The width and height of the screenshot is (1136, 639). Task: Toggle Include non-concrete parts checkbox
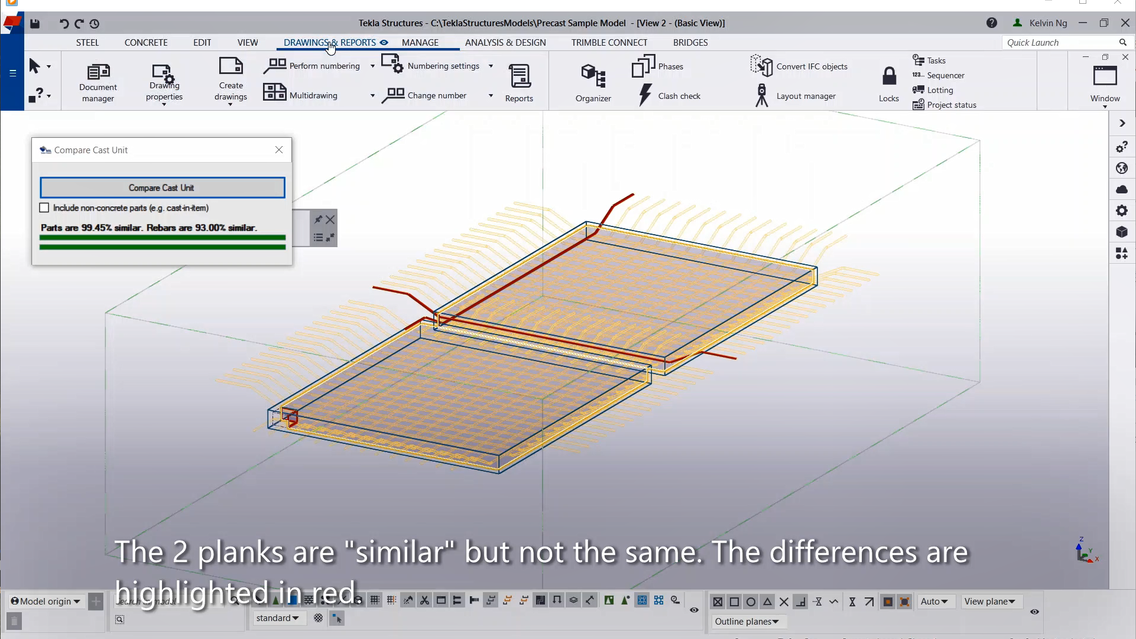[x=44, y=208]
